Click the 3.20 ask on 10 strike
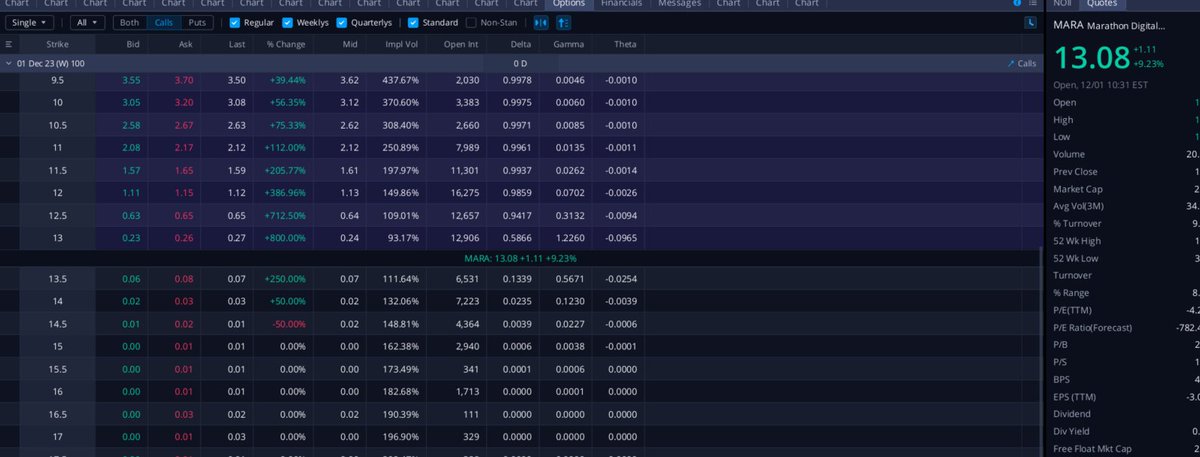 pos(183,102)
